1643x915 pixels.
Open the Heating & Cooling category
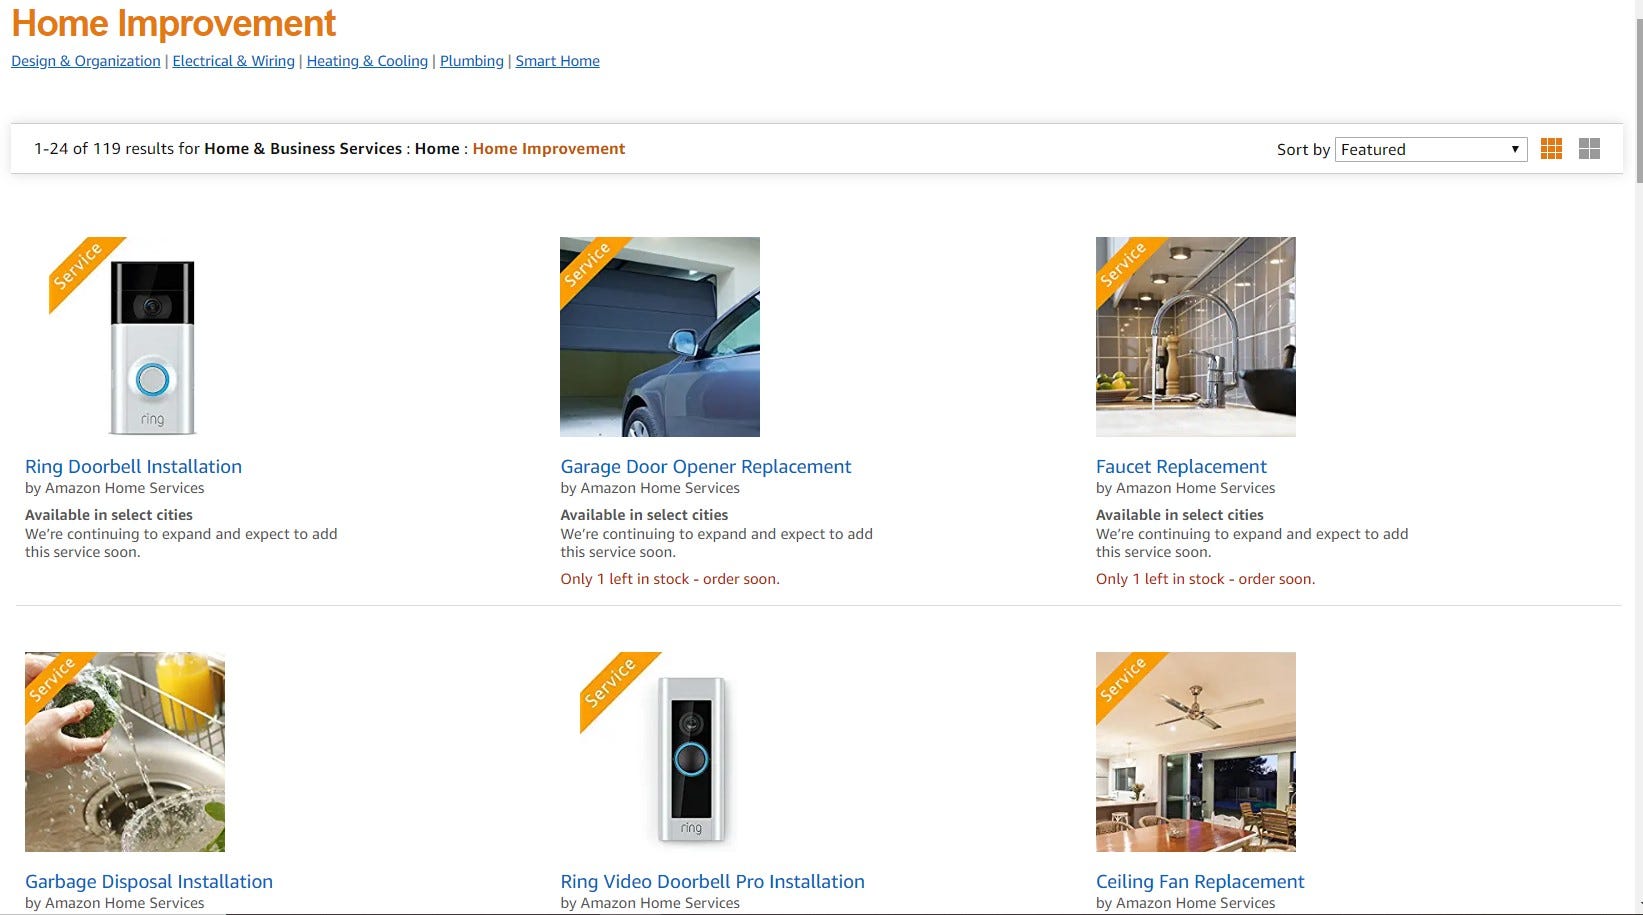(x=367, y=61)
